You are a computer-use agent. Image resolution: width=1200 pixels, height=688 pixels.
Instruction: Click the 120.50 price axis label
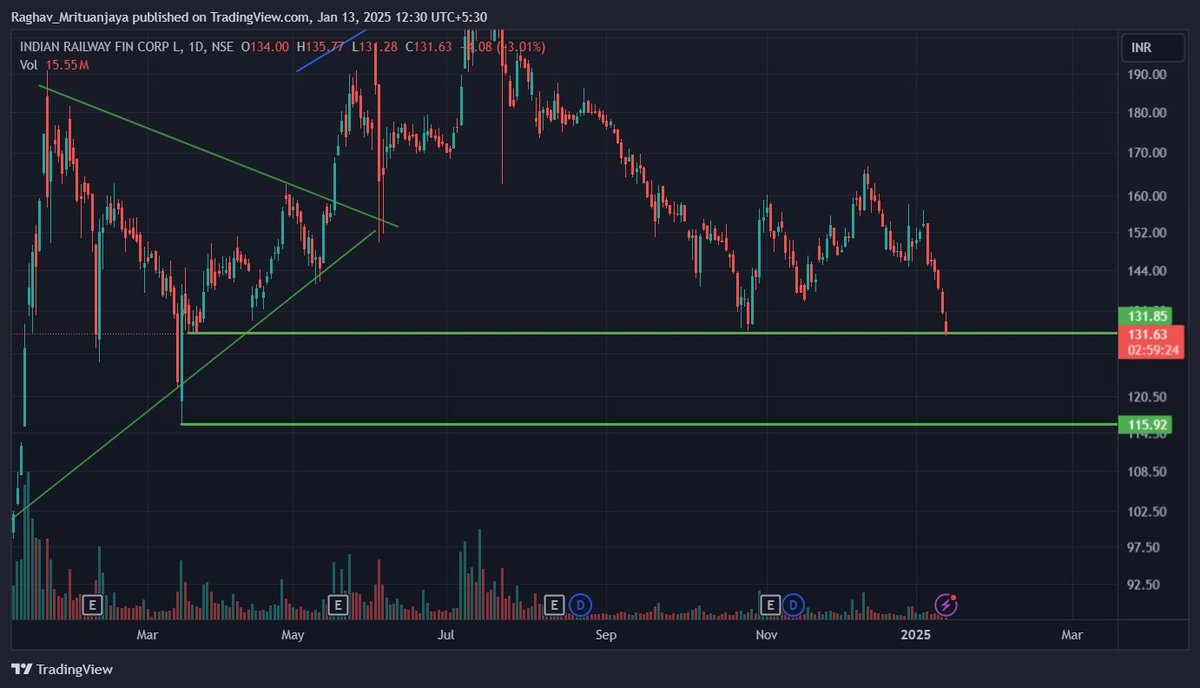1146,397
